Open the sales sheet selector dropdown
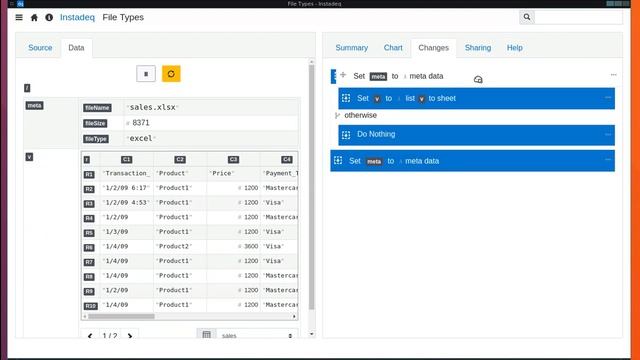Viewport: 640px width, 360px height. point(257,335)
